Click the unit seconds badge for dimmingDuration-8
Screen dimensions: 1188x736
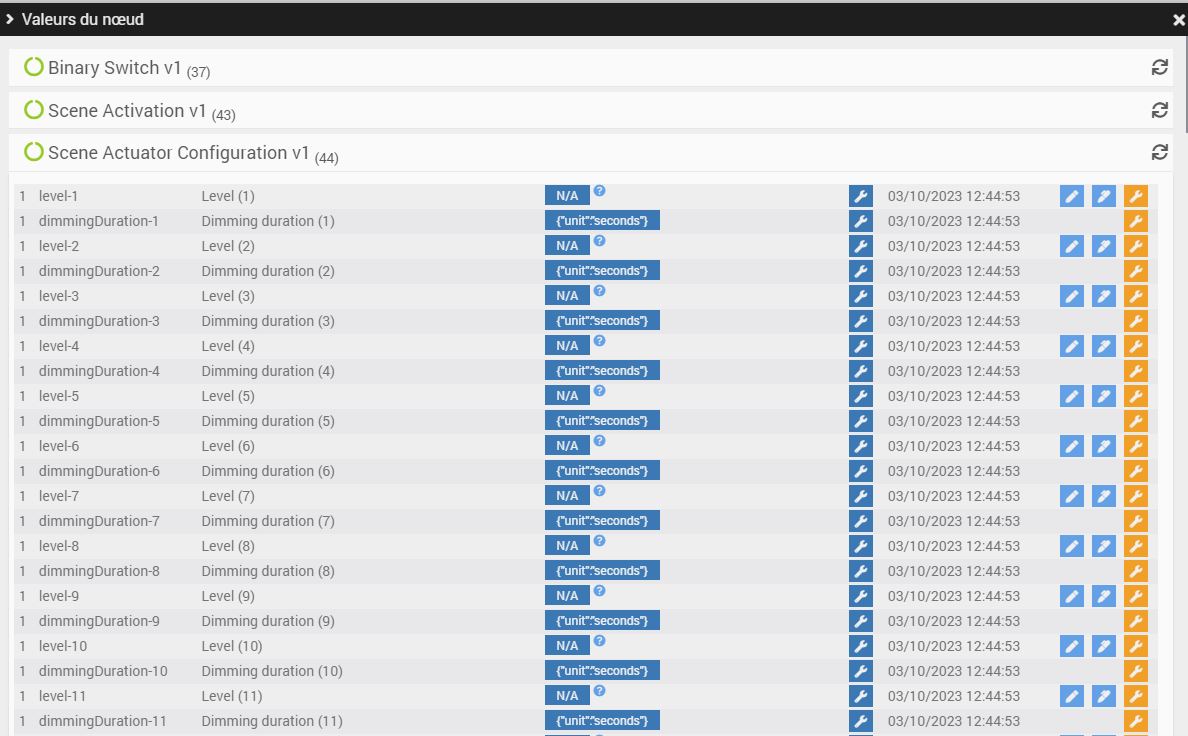click(602, 571)
